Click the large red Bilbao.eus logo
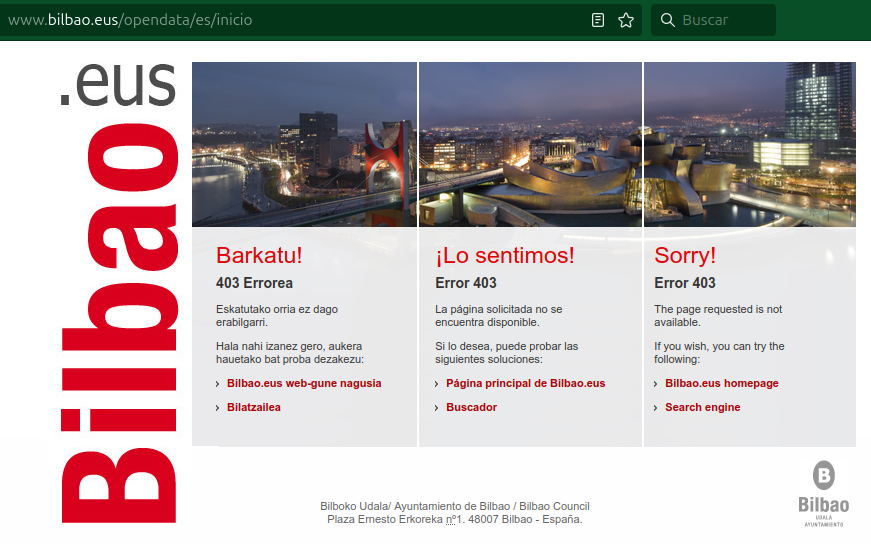Screen dimensions: 871x544 (118, 300)
